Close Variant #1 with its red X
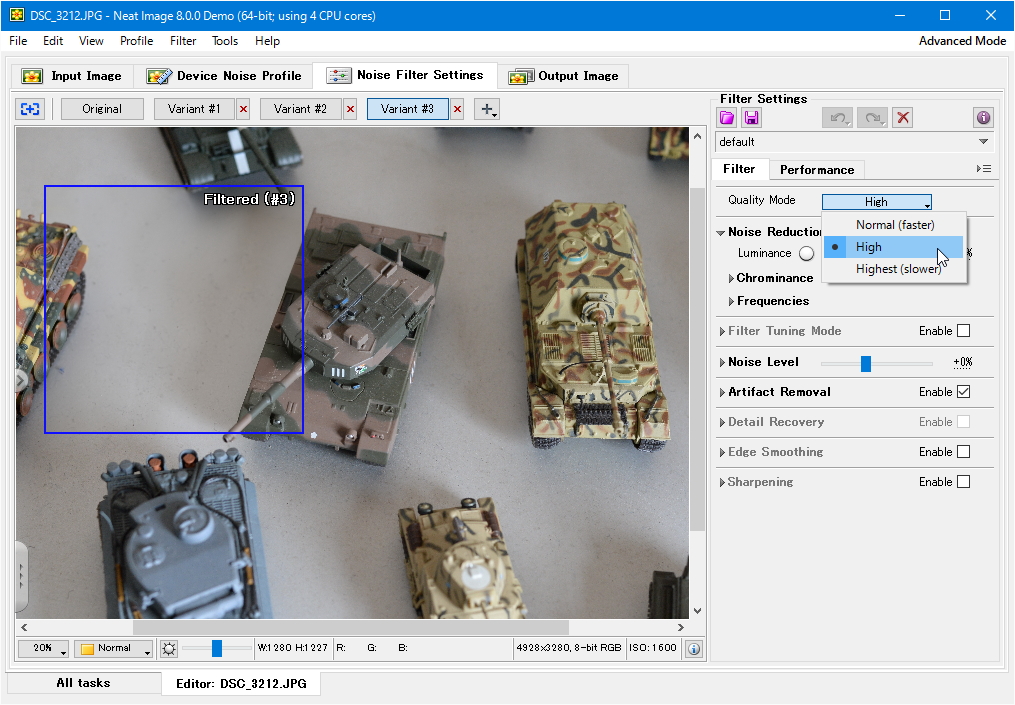Image resolution: width=1015 pixels, height=705 pixels. tap(243, 109)
